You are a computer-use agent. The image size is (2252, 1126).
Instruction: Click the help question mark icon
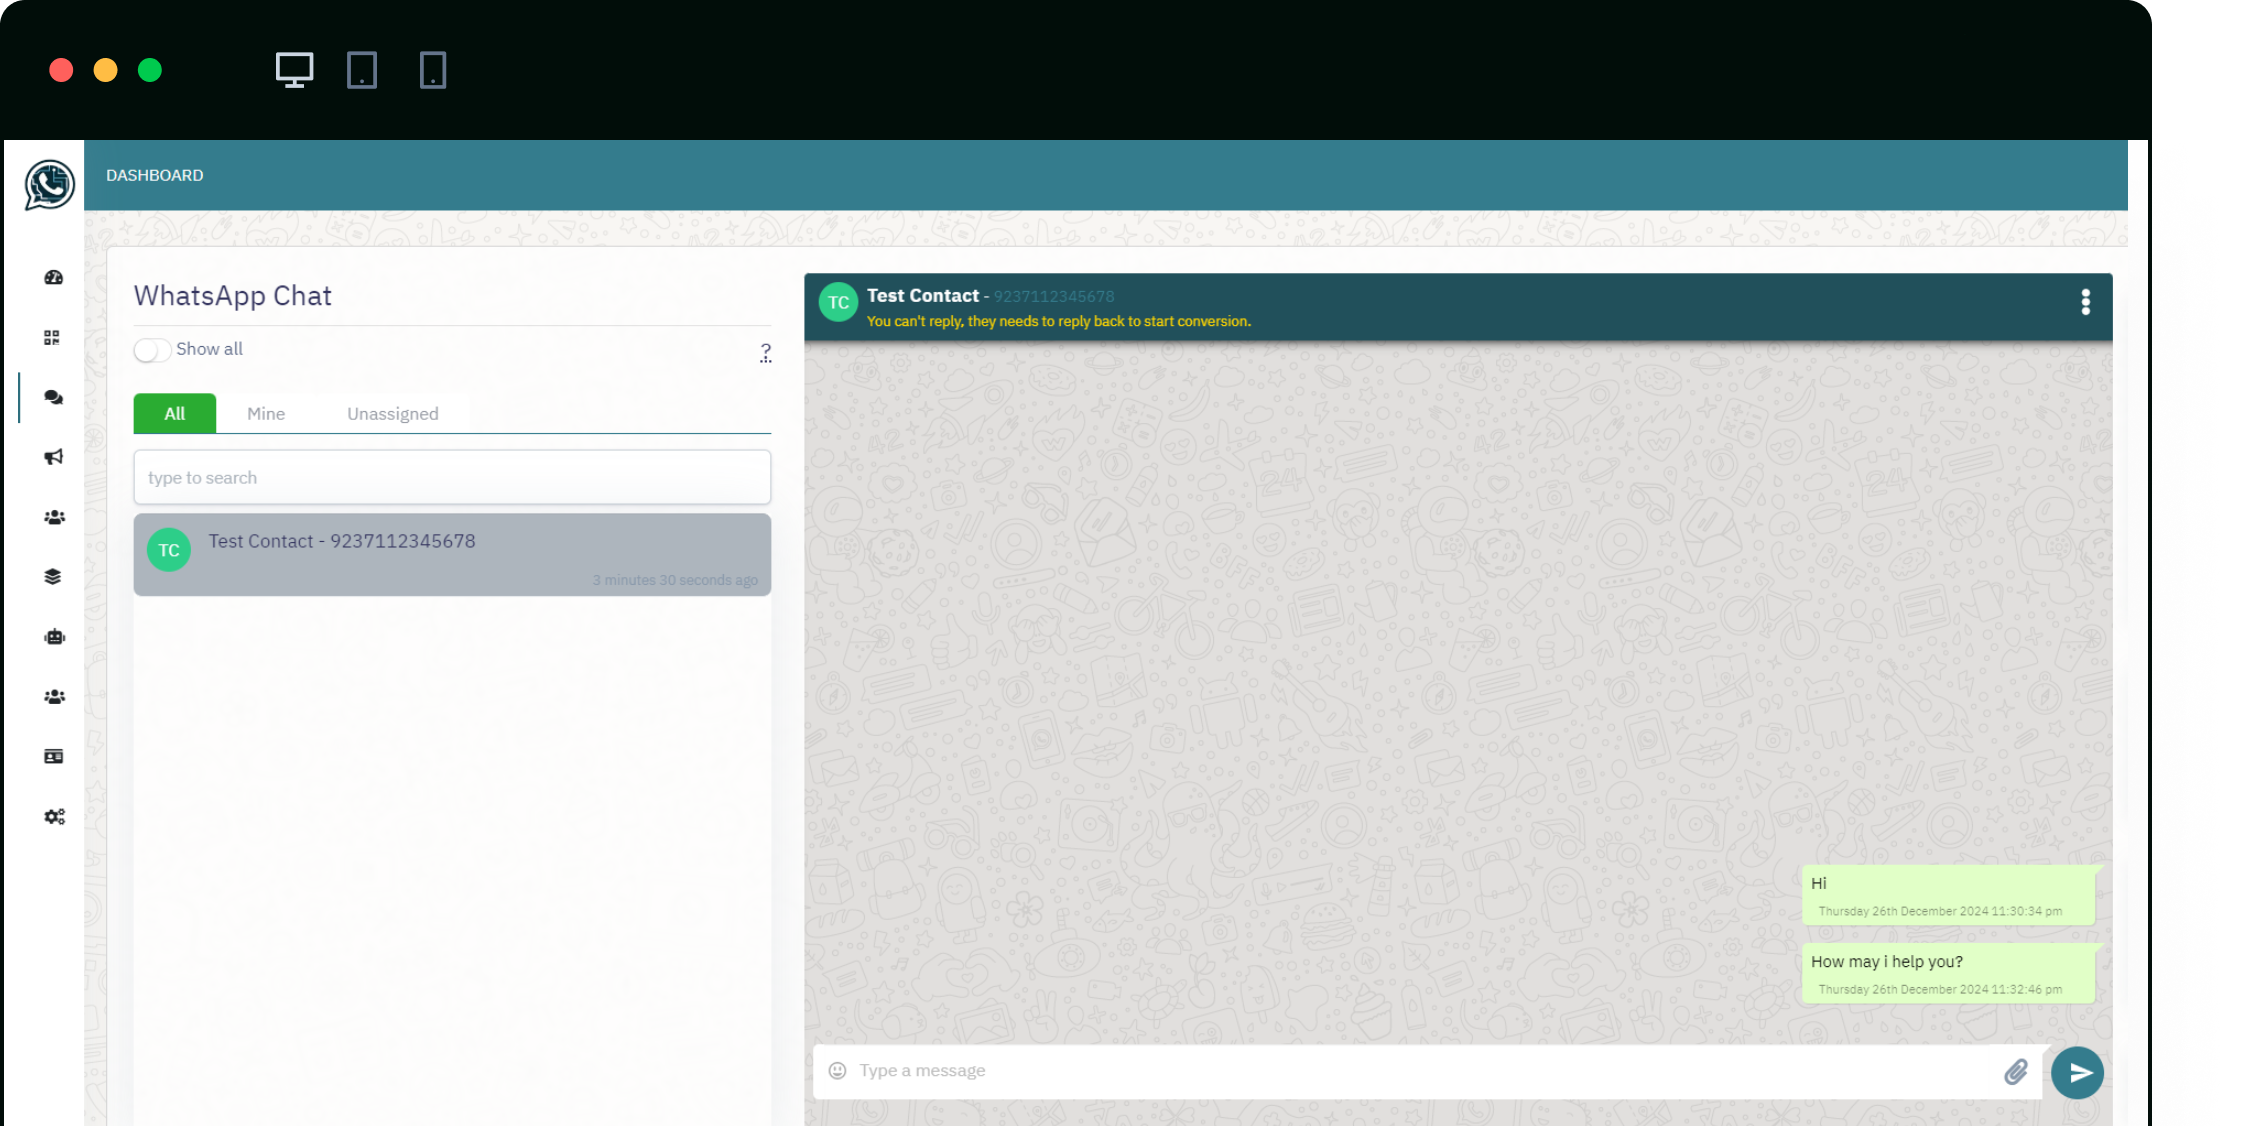[x=766, y=352]
